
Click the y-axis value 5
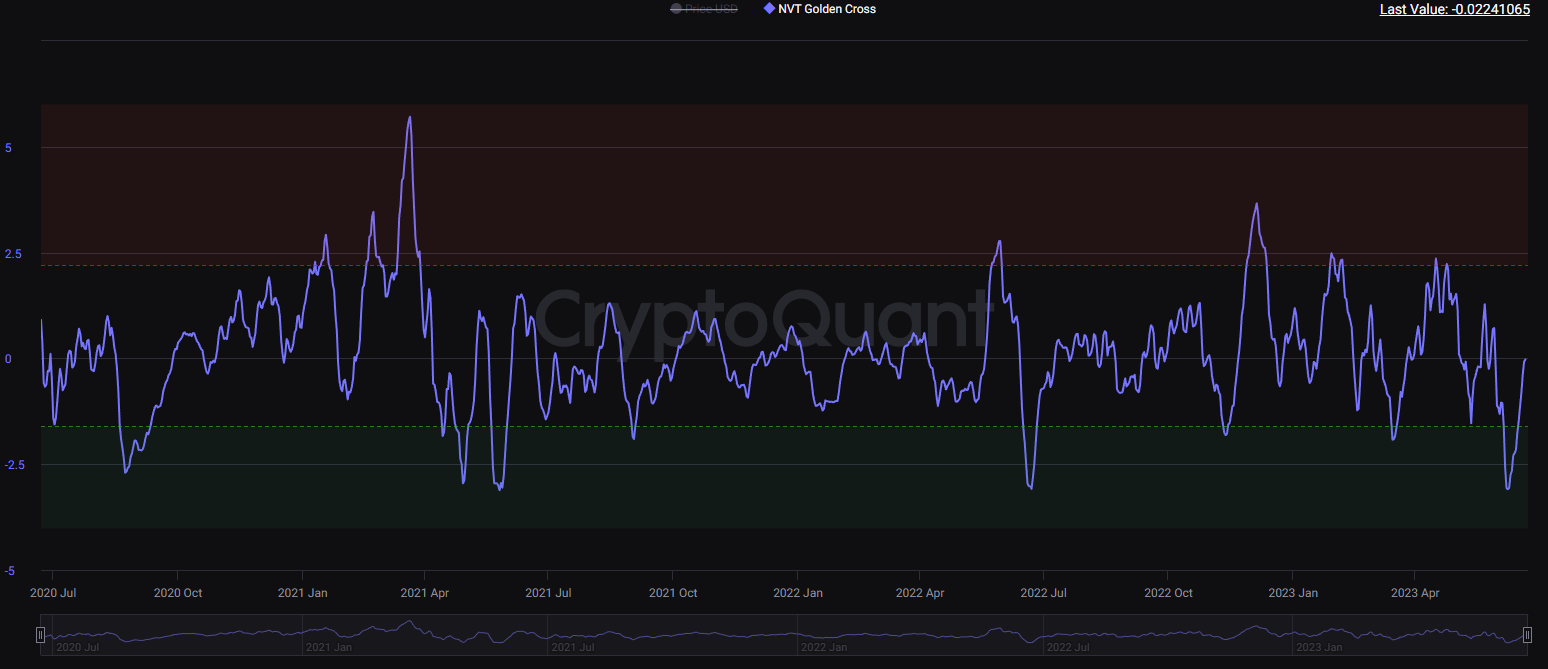click(9, 147)
